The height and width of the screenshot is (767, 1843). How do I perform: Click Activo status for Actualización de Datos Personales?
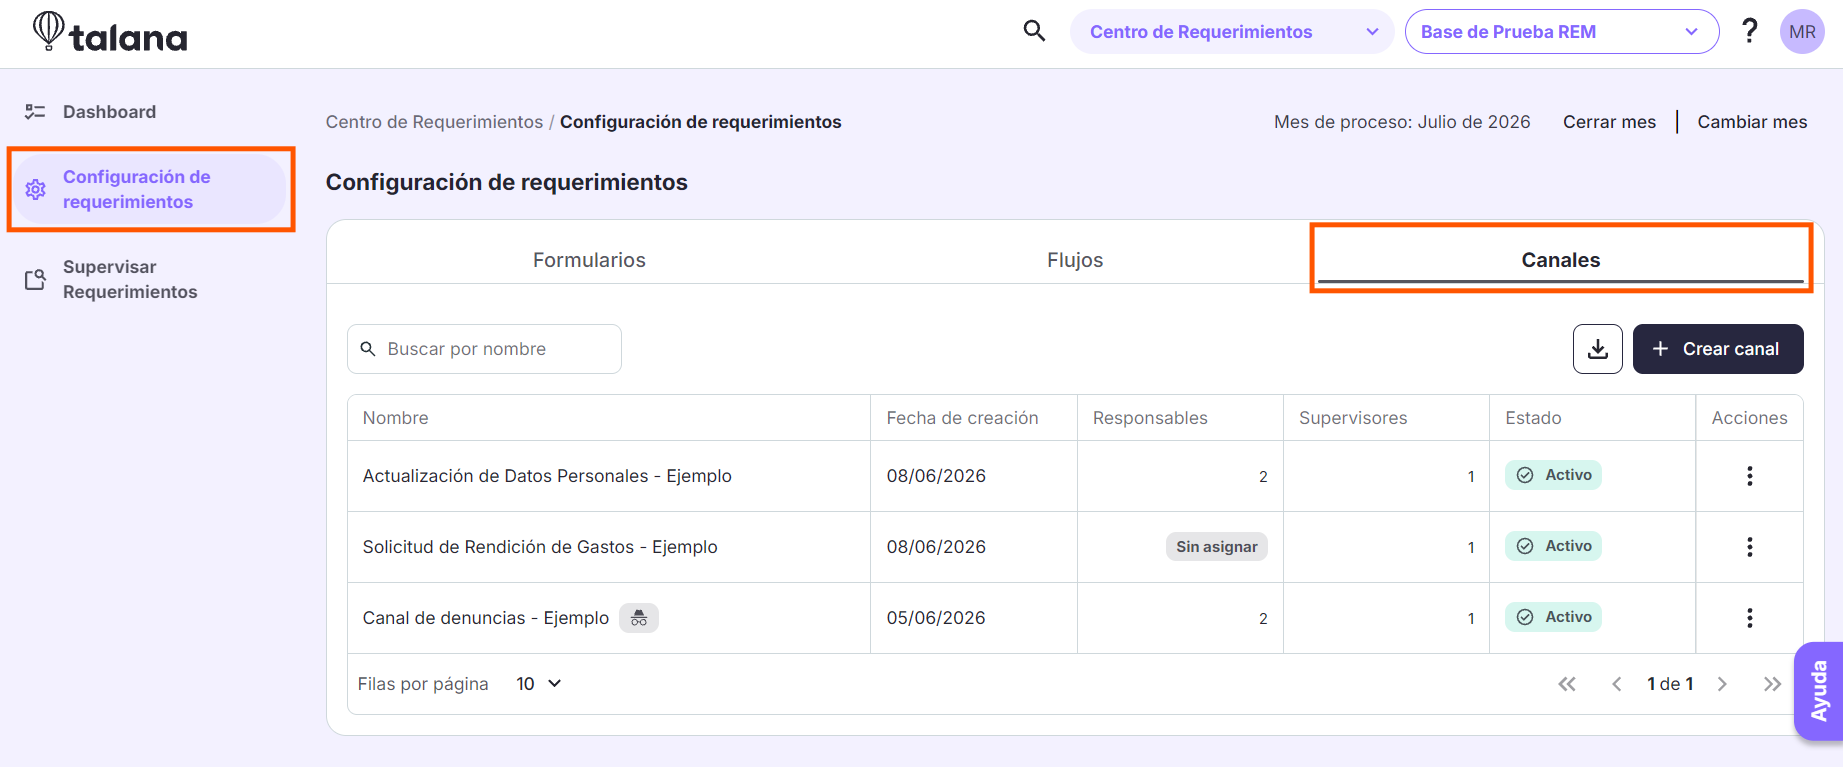1553,475
